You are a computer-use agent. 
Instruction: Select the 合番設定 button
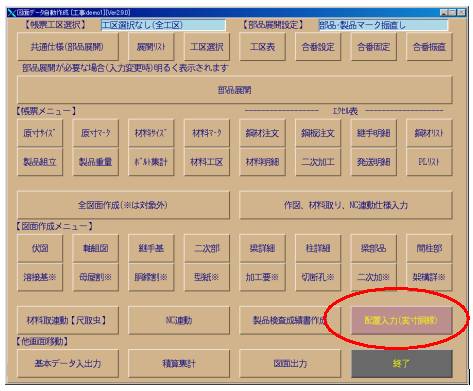(x=318, y=47)
